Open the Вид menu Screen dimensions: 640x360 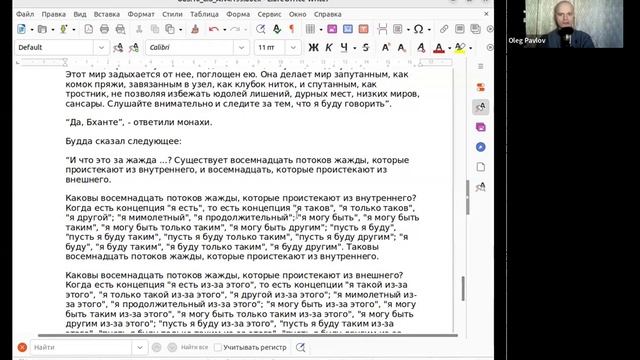(80, 14)
